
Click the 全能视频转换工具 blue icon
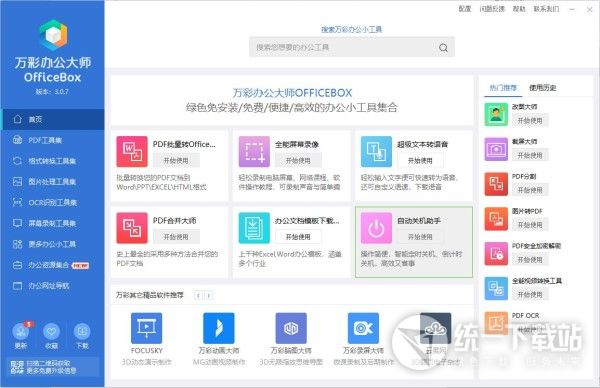(x=496, y=289)
